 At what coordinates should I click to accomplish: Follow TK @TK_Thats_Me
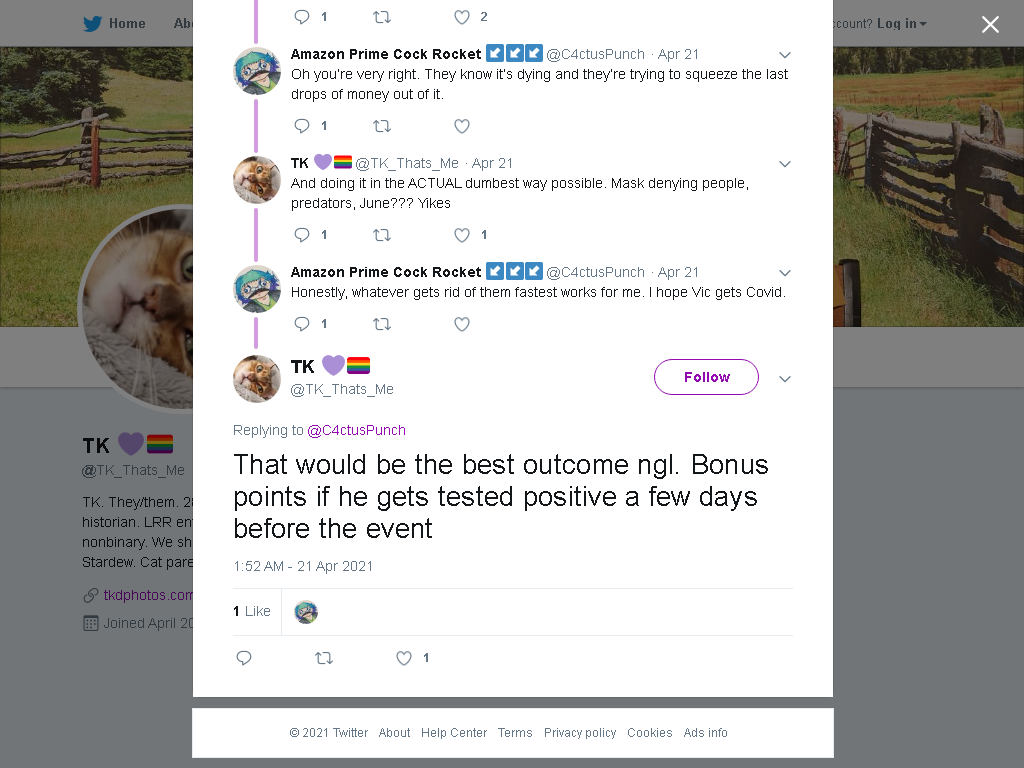tap(706, 377)
